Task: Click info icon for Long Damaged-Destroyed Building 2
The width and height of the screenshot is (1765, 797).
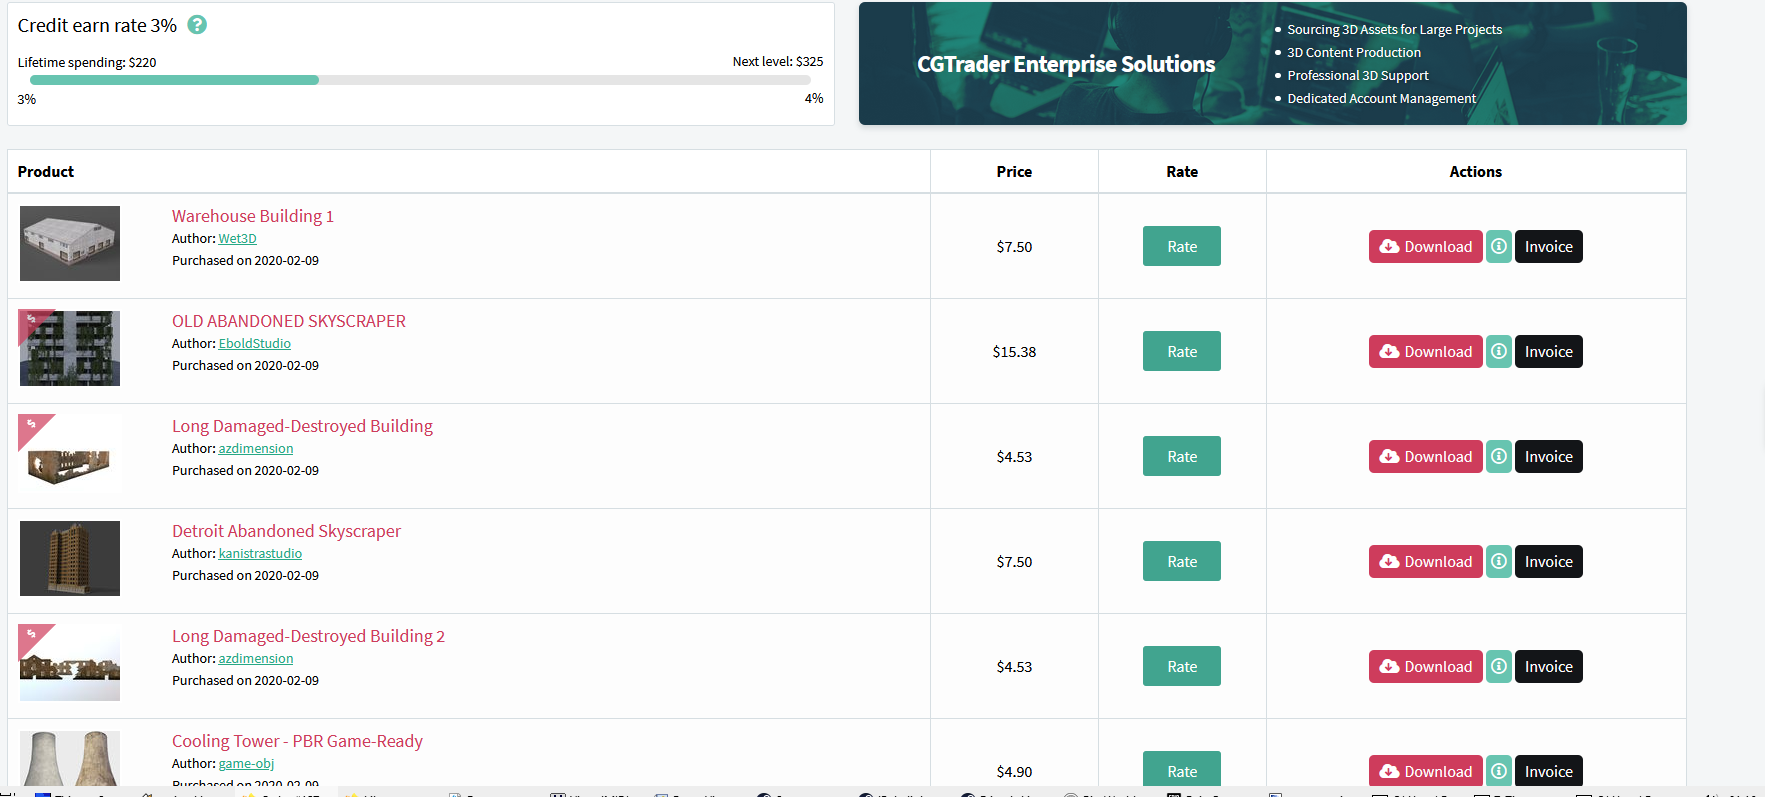Action: 1498,666
